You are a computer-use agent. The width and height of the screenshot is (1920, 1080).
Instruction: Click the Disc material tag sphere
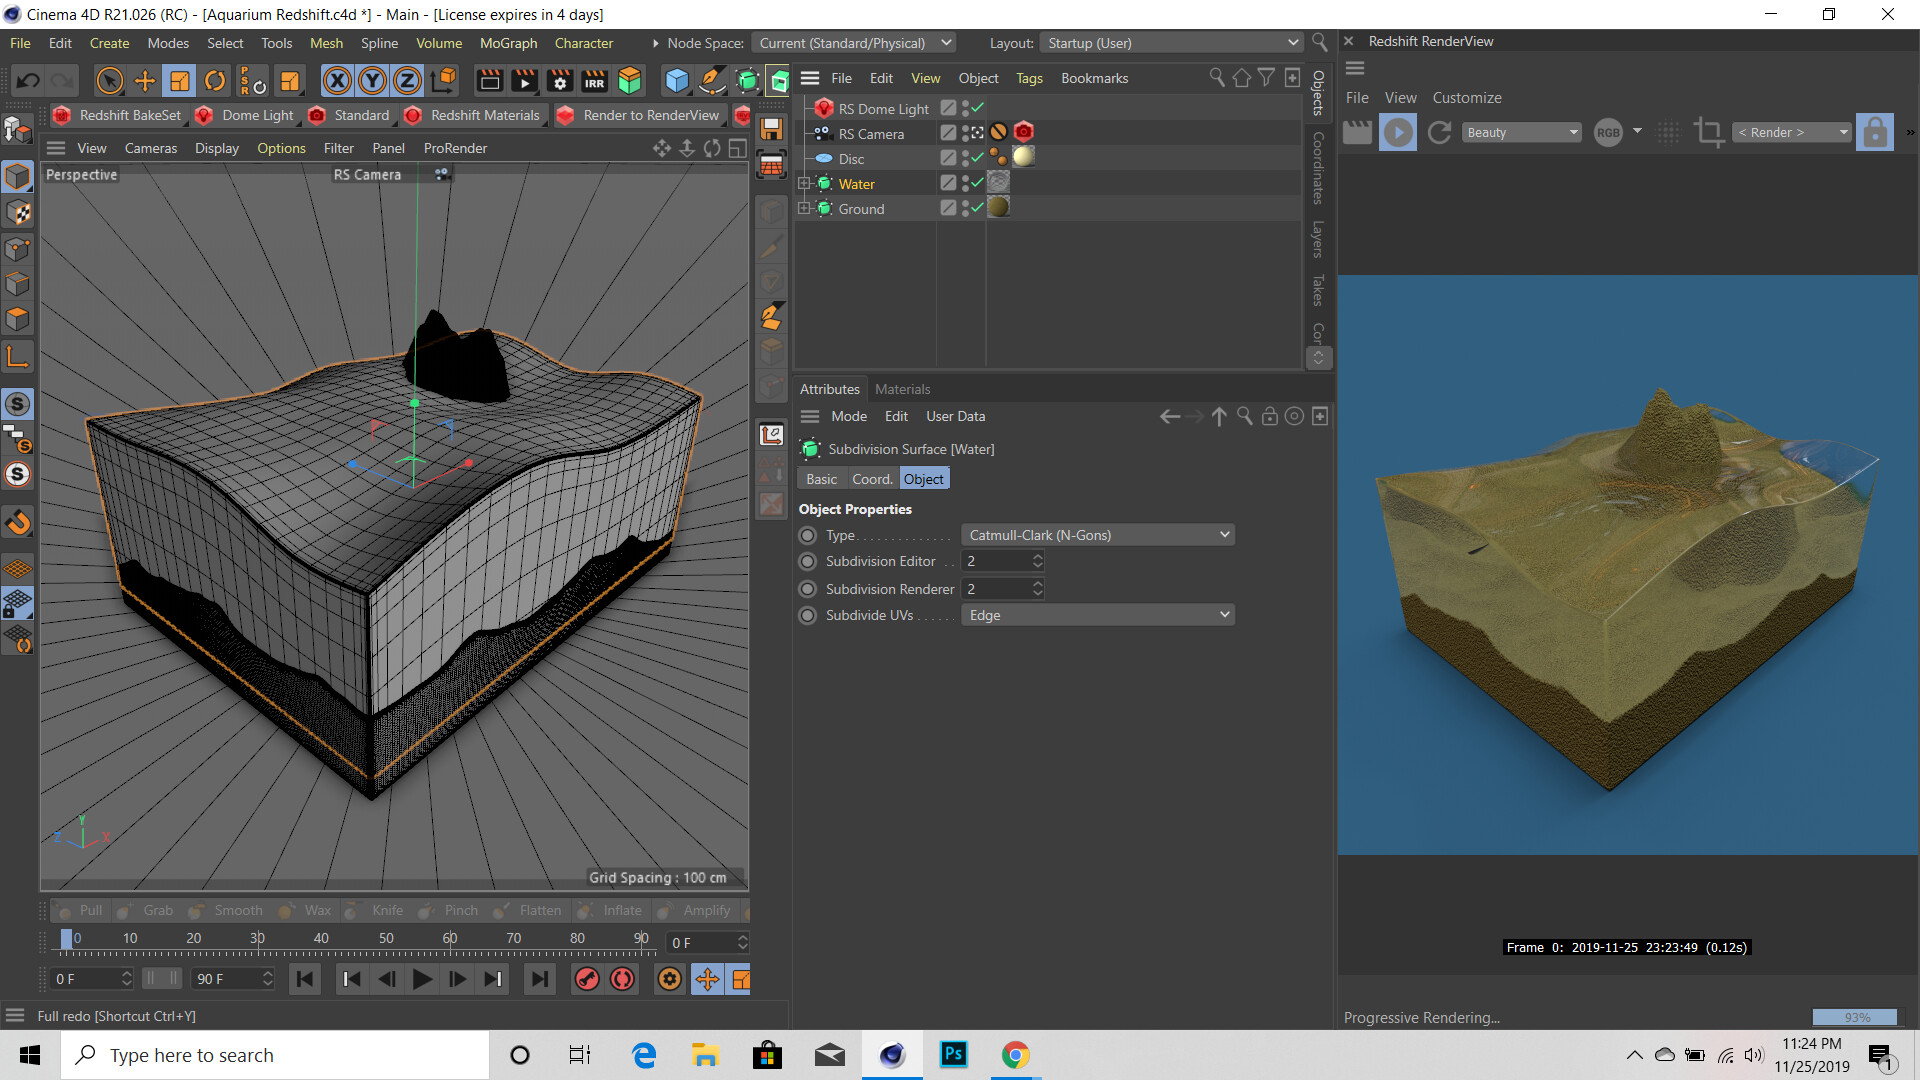(1023, 157)
